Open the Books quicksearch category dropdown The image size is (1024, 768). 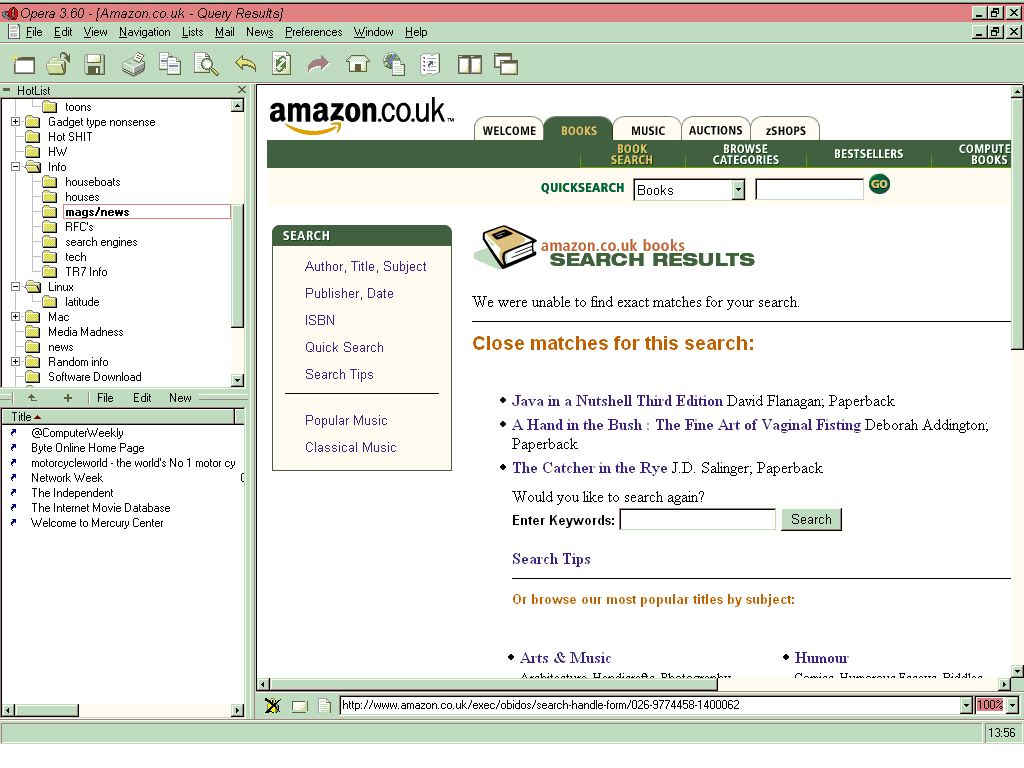pos(738,190)
